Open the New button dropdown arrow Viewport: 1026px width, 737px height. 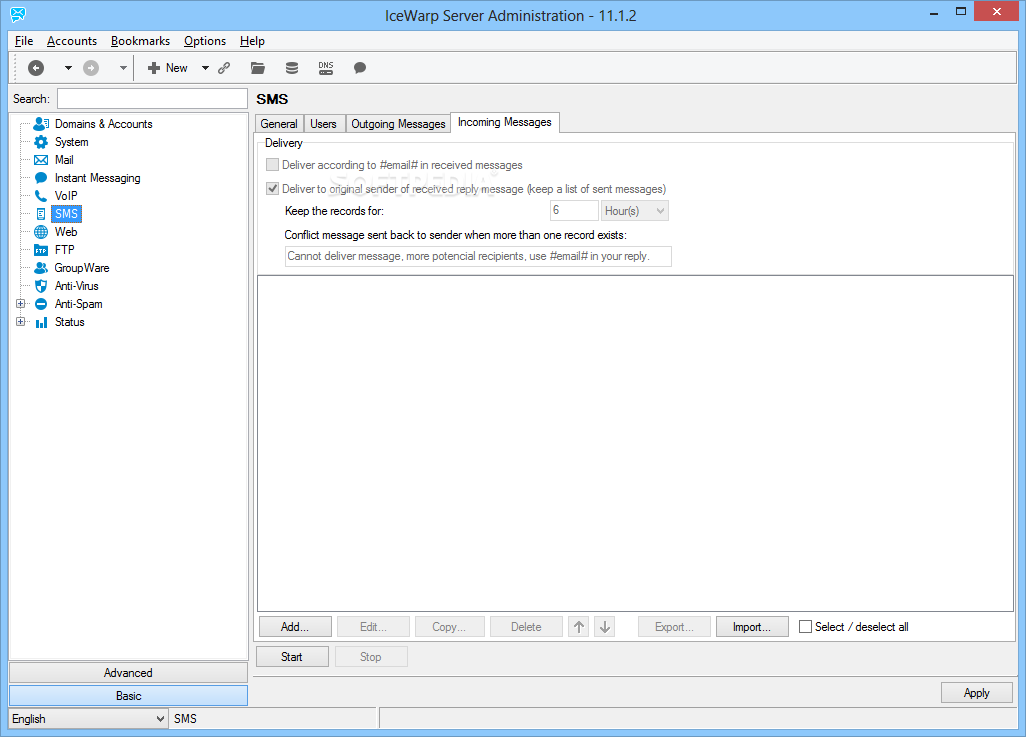coord(205,68)
